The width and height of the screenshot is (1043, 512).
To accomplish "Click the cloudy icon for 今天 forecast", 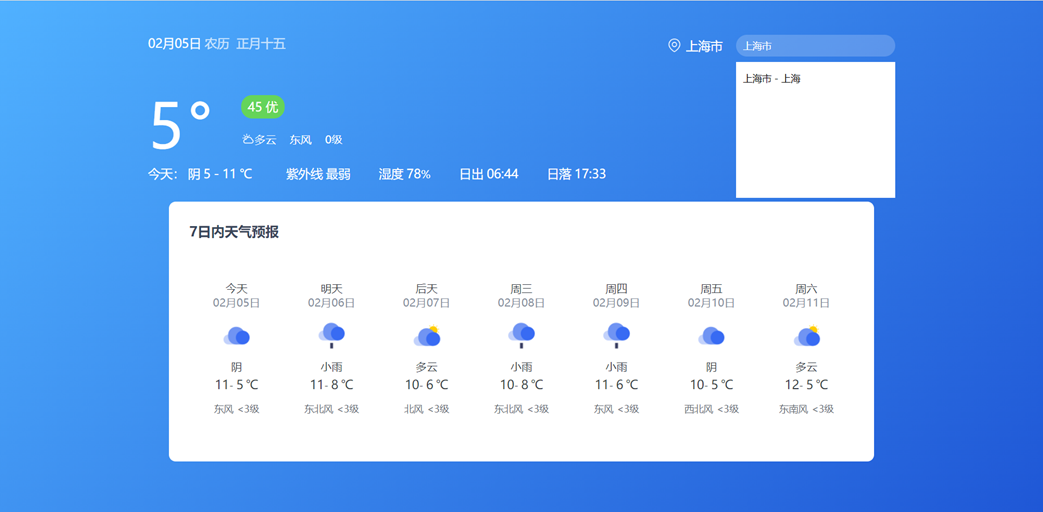I will [x=236, y=336].
